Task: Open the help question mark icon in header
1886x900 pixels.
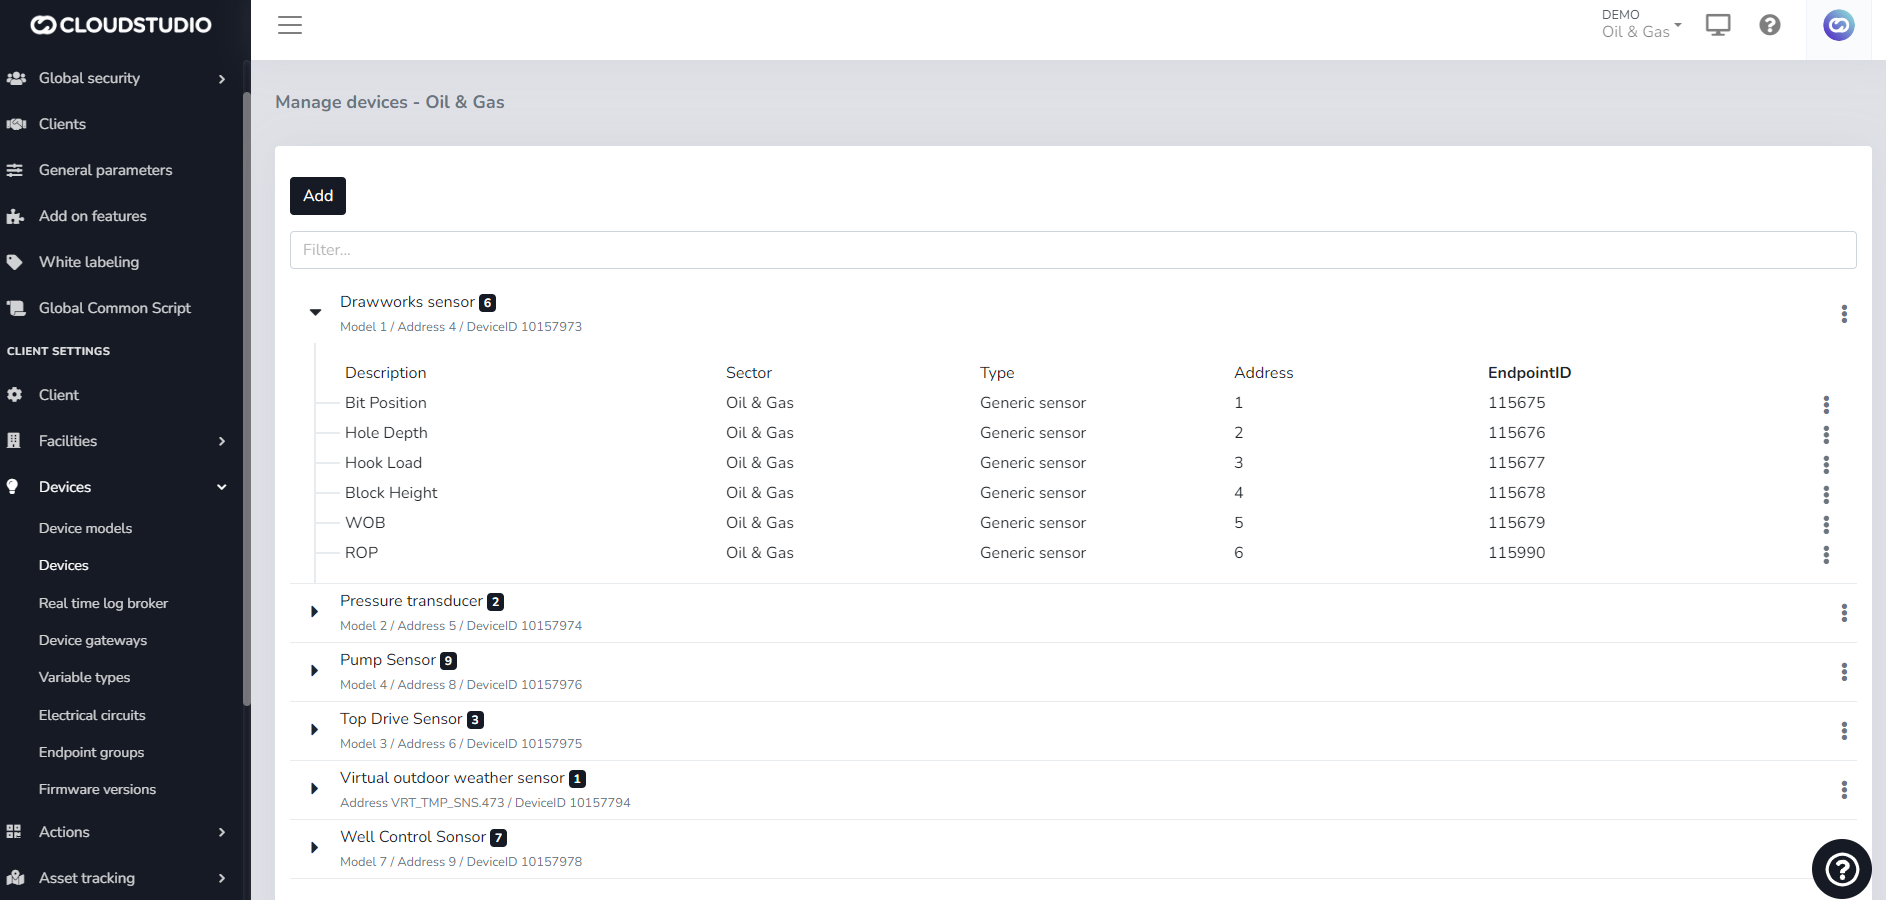Action: point(1770,25)
